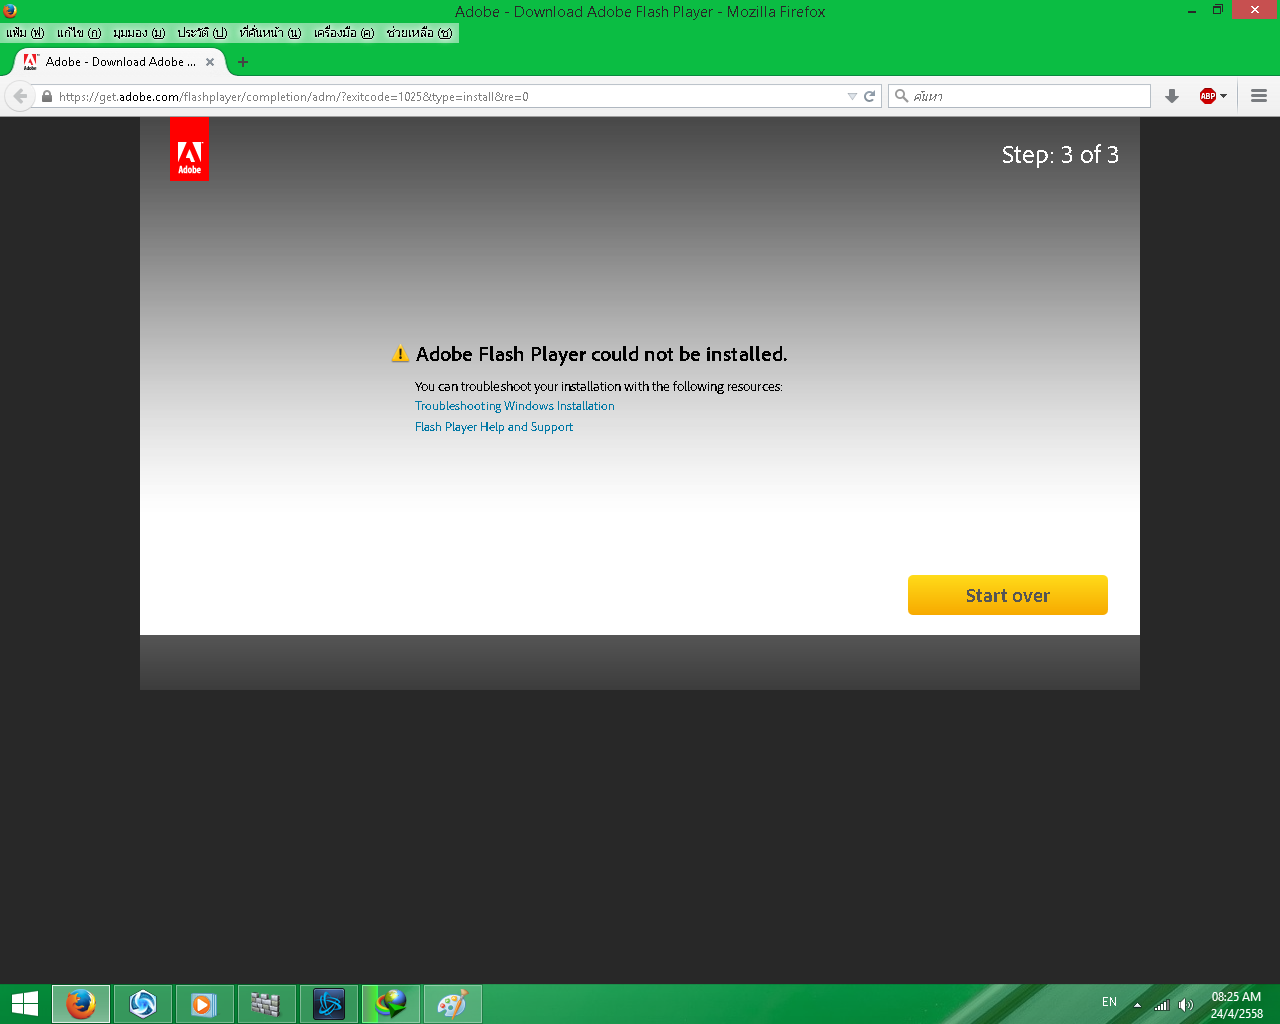Click the 'could not be installed' heading
Viewport: 1280px width, 1024px height.
pyautogui.click(x=601, y=354)
